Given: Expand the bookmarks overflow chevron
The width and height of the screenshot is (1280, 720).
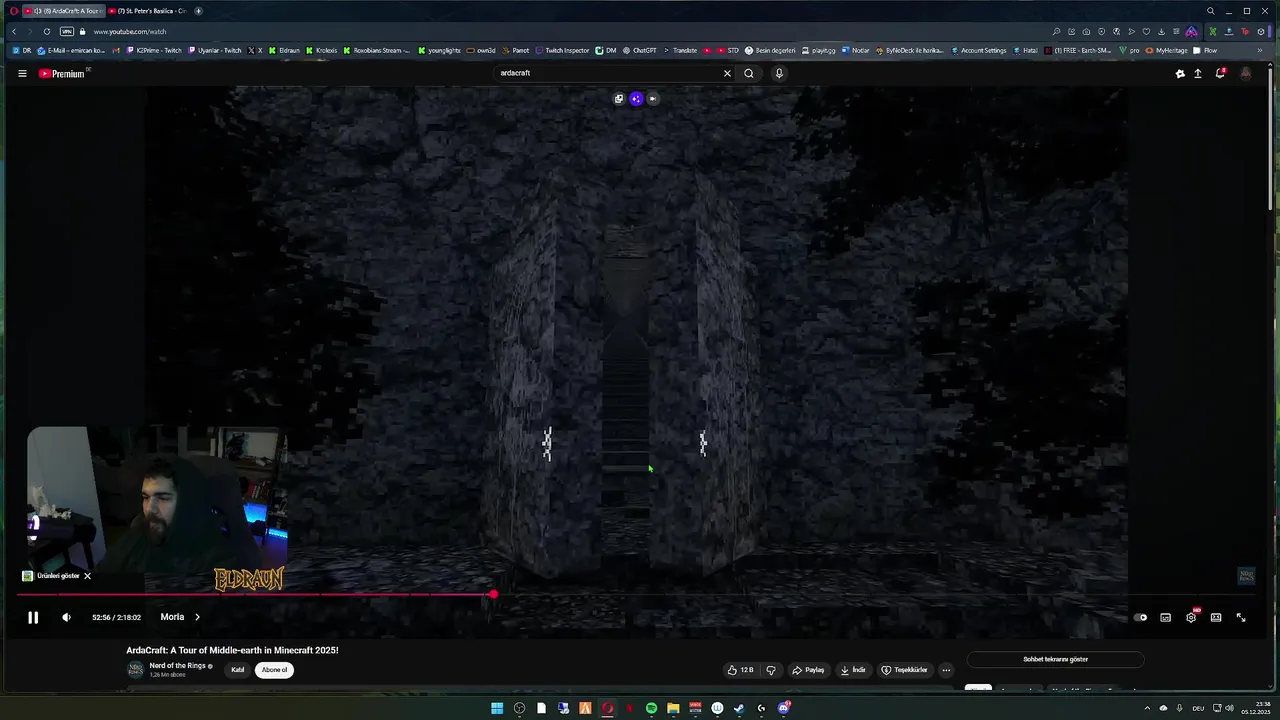Looking at the screenshot, I should 1259,50.
